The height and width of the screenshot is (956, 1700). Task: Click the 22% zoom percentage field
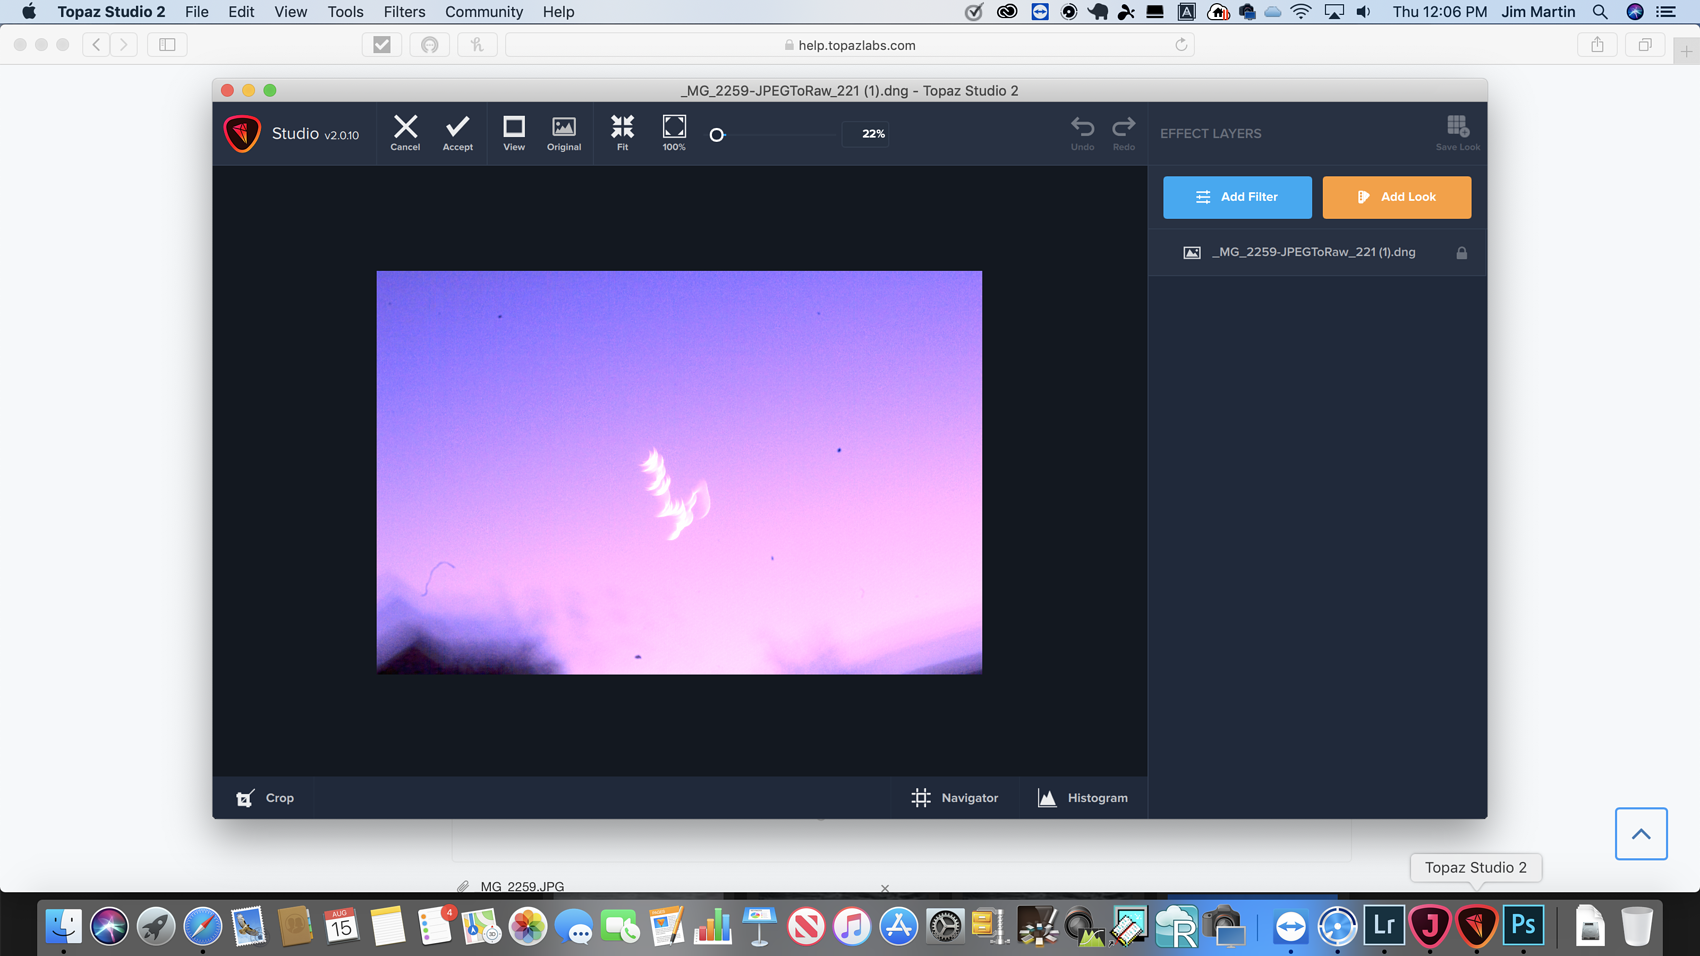pyautogui.click(x=873, y=134)
